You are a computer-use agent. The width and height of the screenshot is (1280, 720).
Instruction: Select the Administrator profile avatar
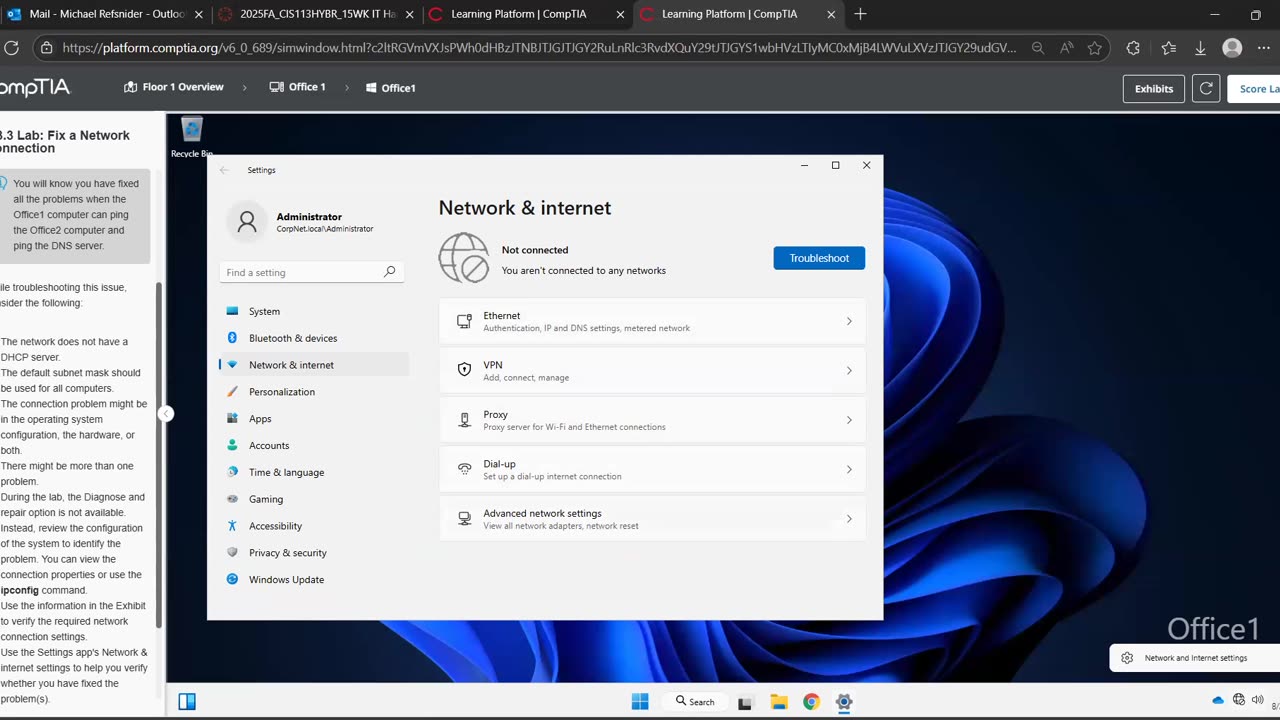pos(246,222)
